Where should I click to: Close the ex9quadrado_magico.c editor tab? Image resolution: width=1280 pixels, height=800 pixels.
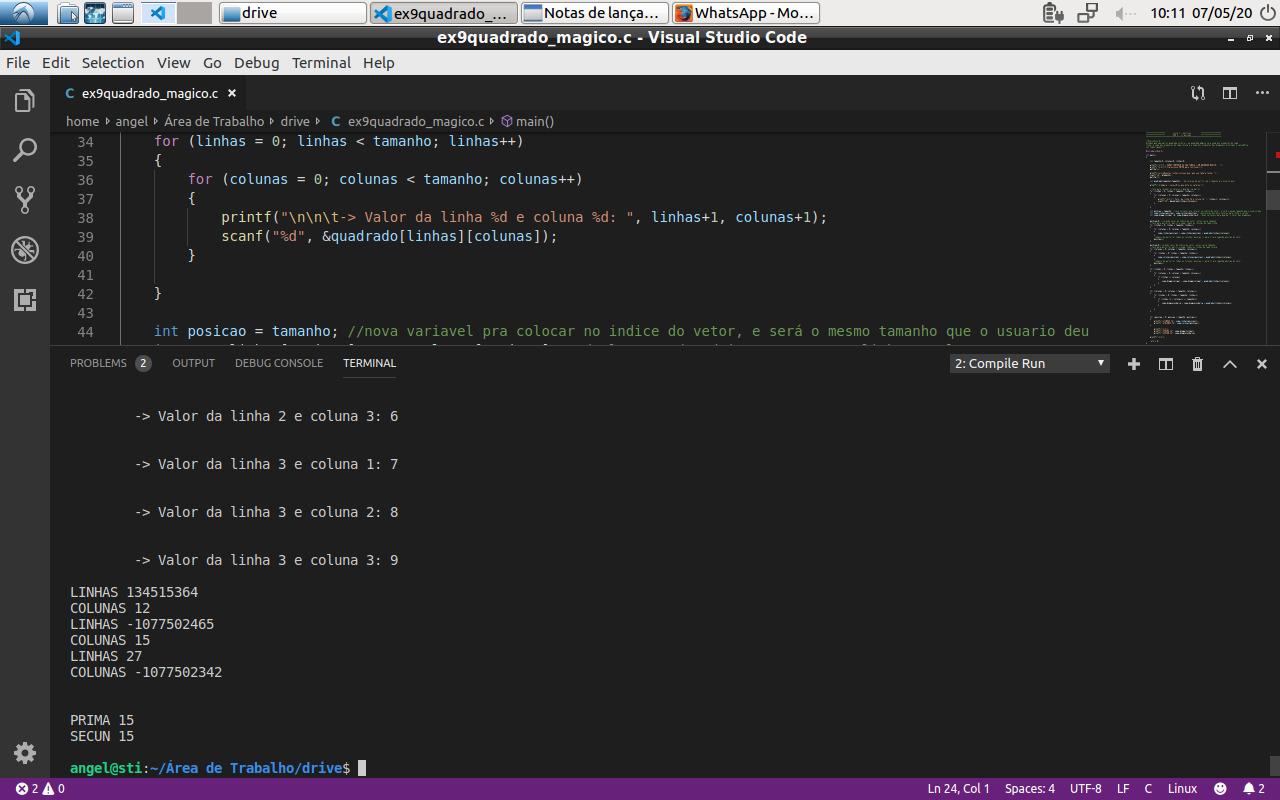[232, 93]
